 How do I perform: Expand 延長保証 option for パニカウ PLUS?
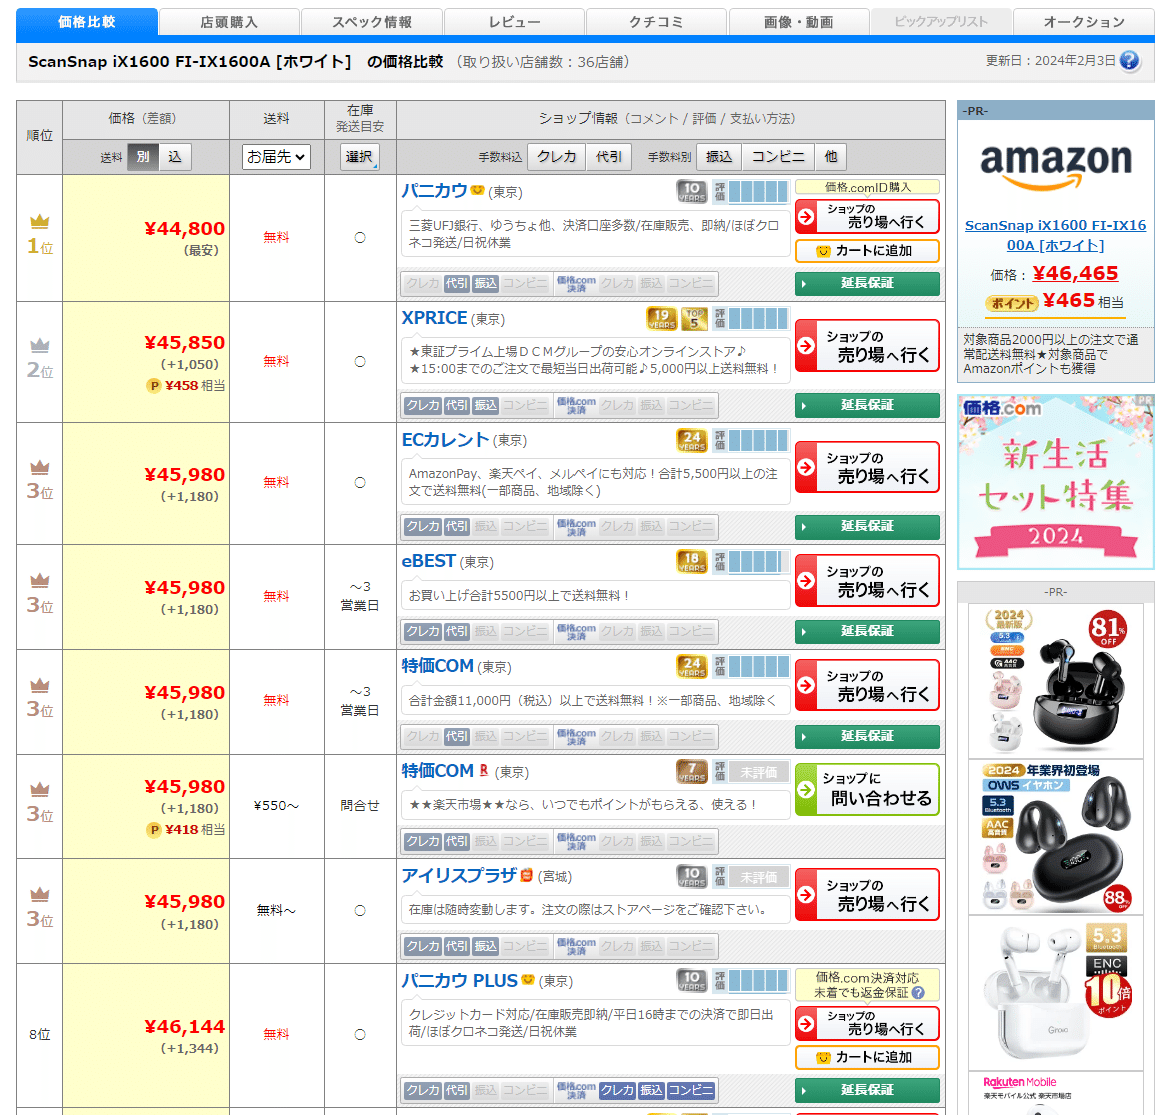[867, 1090]
